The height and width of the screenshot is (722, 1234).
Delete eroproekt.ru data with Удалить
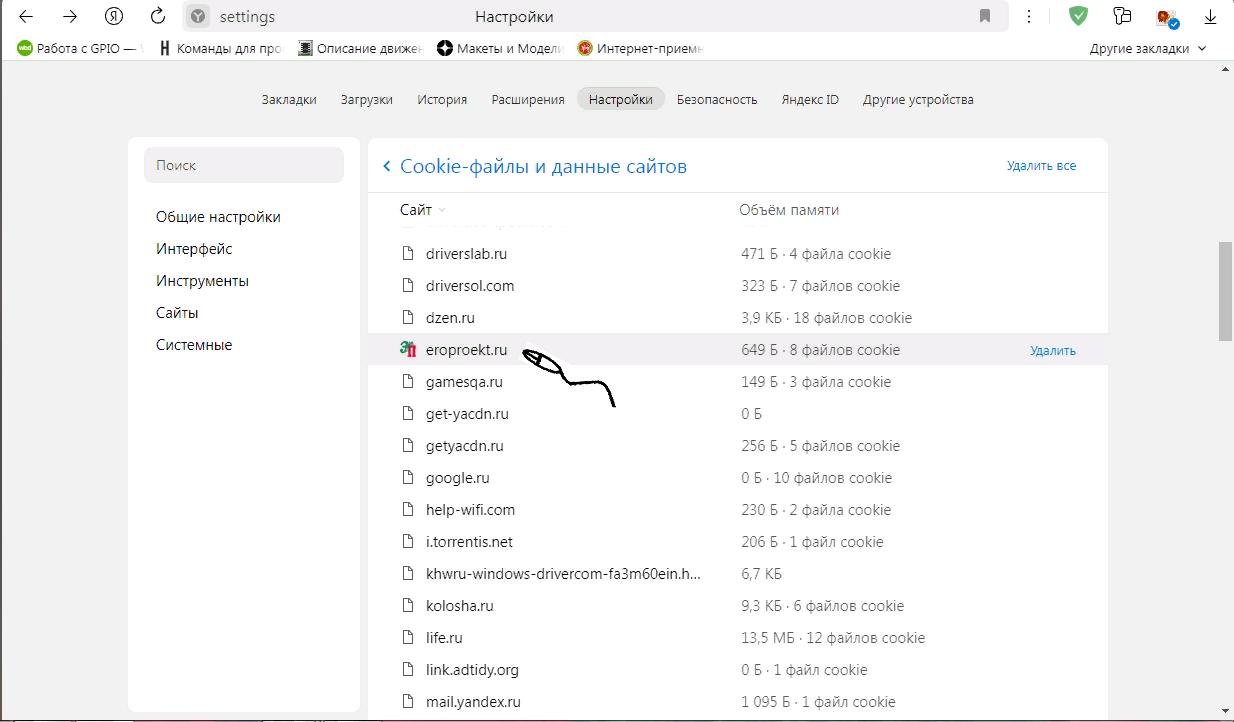coord(1053,351)
